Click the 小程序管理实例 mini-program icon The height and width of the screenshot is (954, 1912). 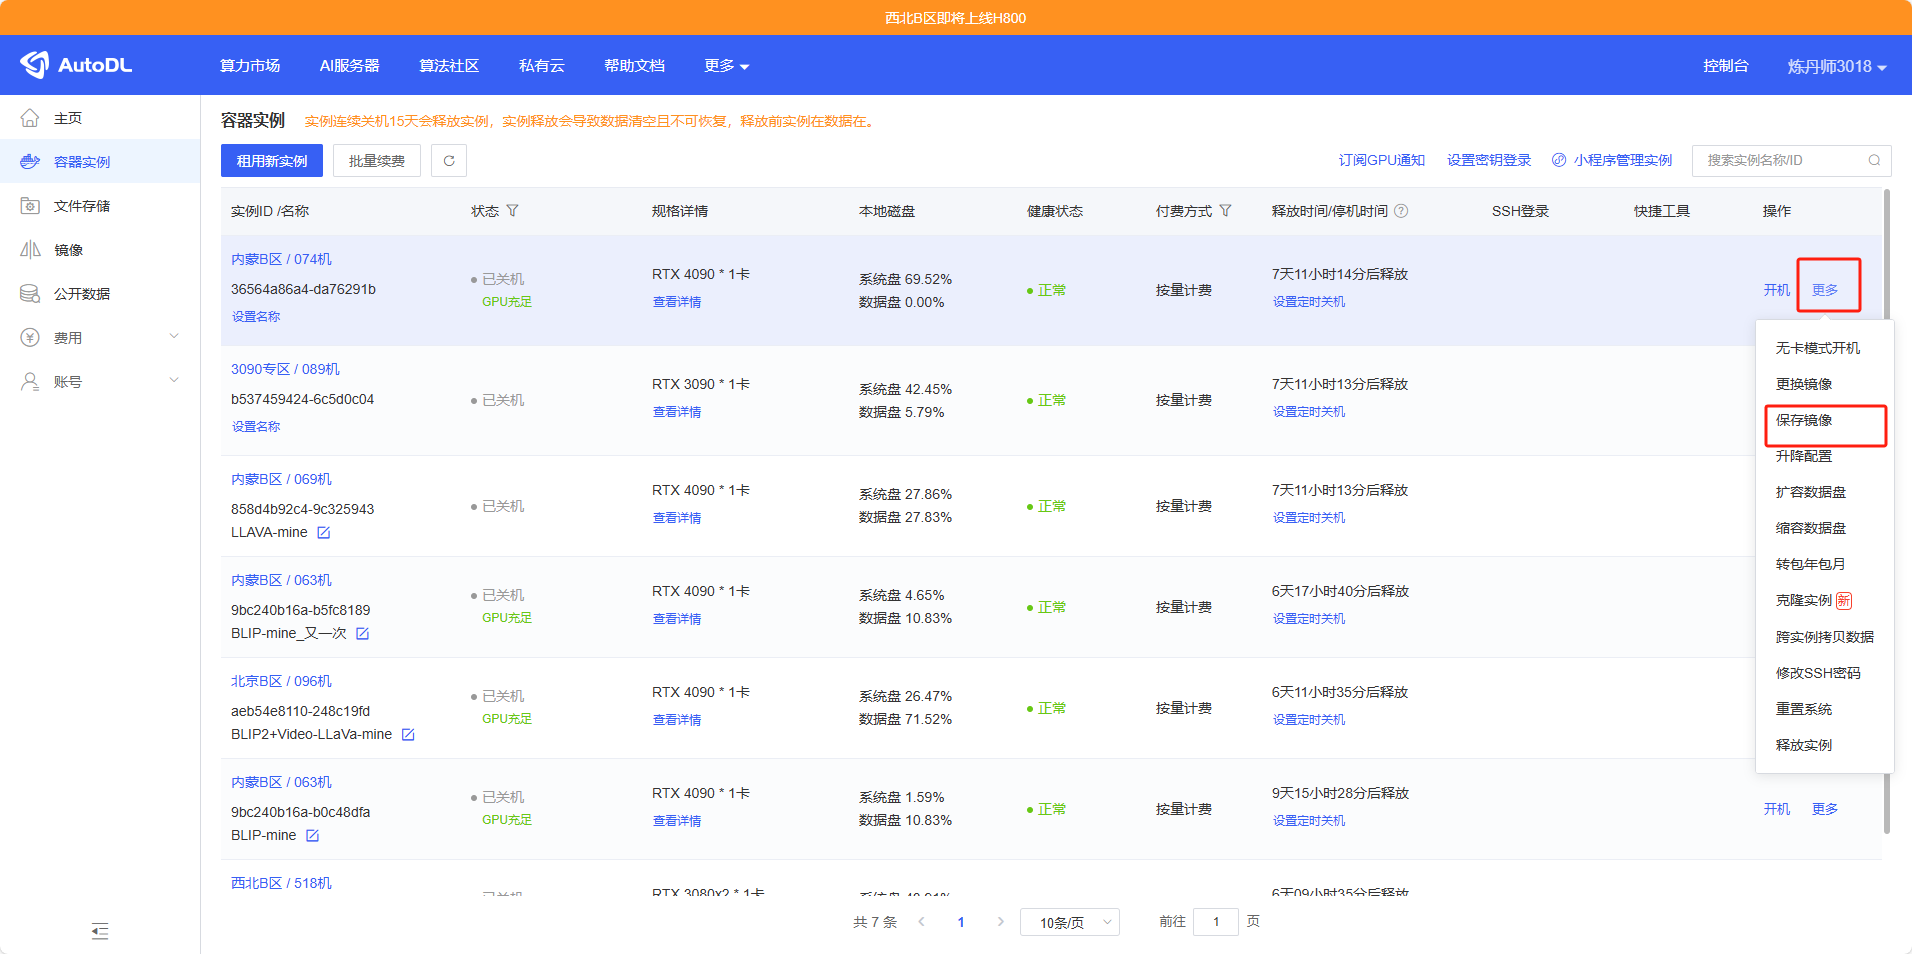pyautogui.click(x=1559, y=160)
